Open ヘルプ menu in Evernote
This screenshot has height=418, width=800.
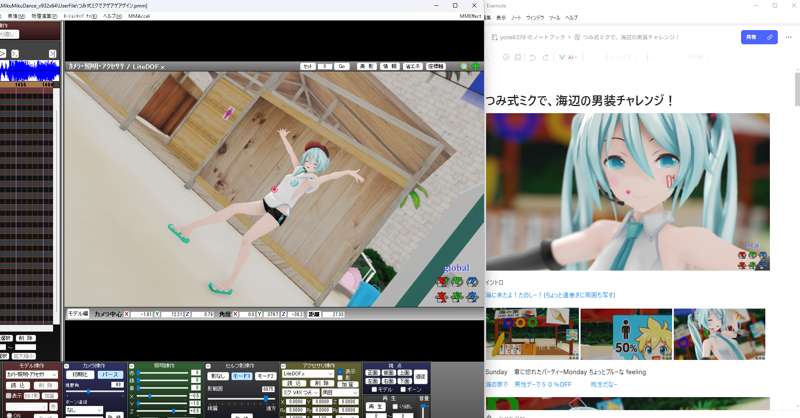tap(571, 18)
